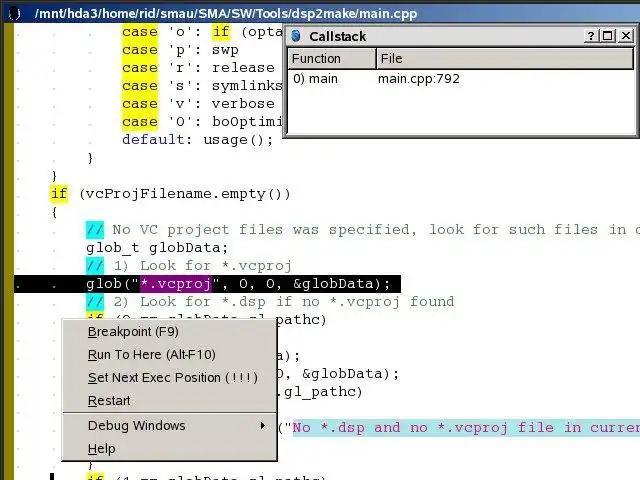Click the Callstack window icon
The height and width of the screenshot is (480, 640).
coord(296,36)
